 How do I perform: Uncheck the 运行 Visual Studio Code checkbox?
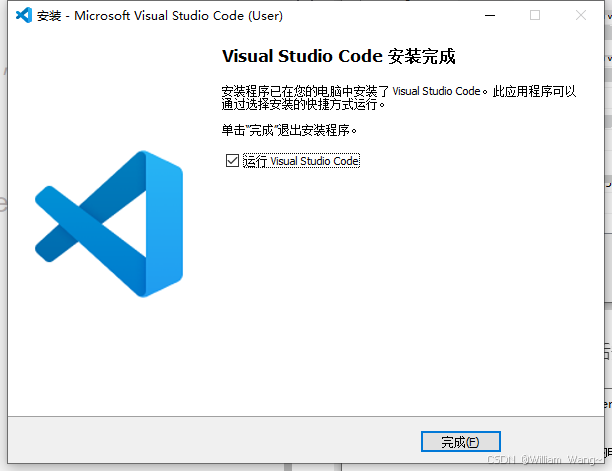(x=232, y=160)
